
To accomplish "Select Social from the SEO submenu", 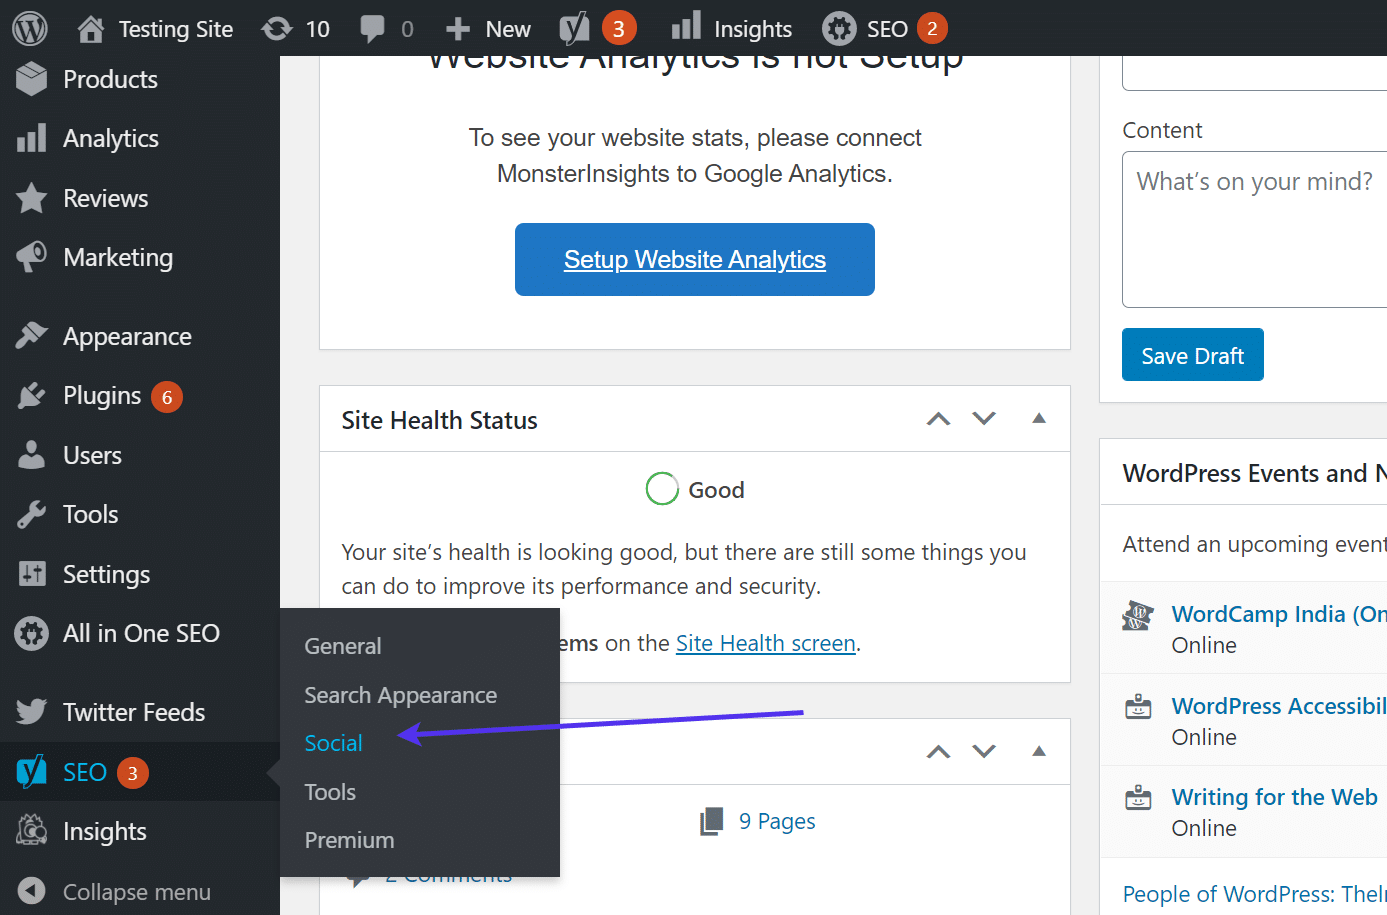I will point(332,743).
